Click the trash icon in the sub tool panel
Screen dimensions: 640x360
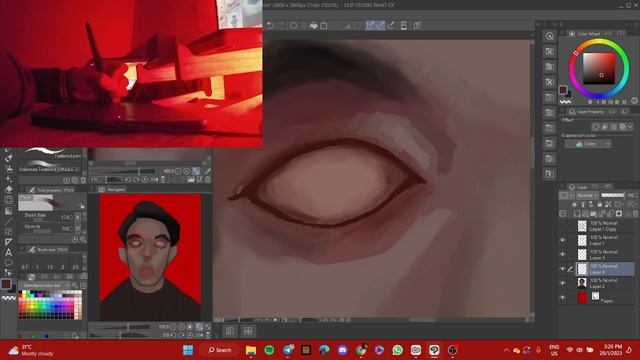click(x=83, y=180)
